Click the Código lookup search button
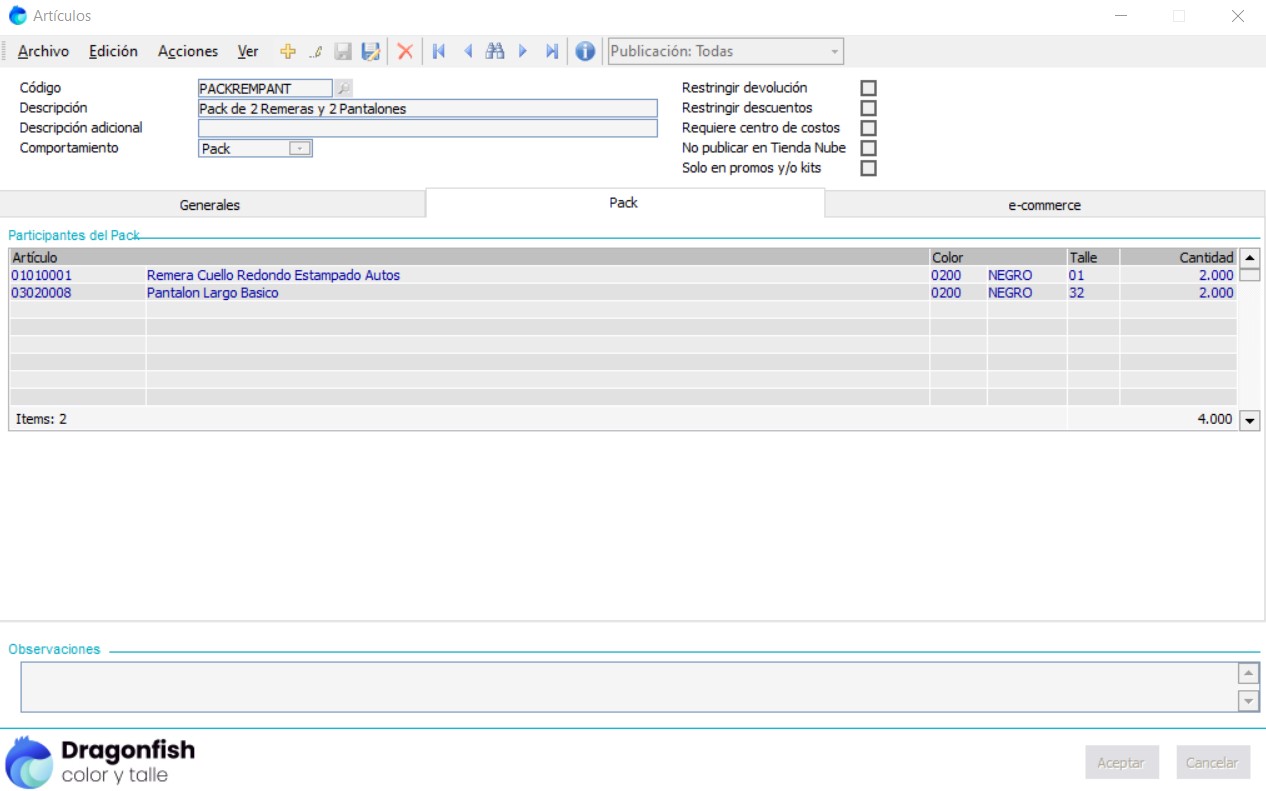 [343, 89]
